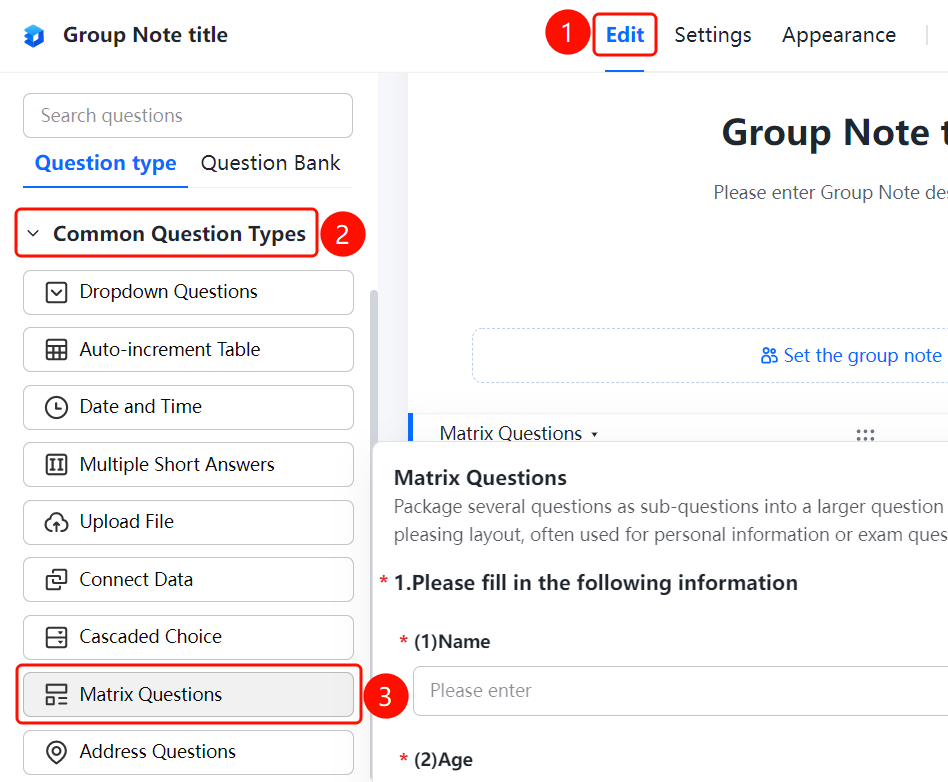Add an Address Questions item

(188, 752)
